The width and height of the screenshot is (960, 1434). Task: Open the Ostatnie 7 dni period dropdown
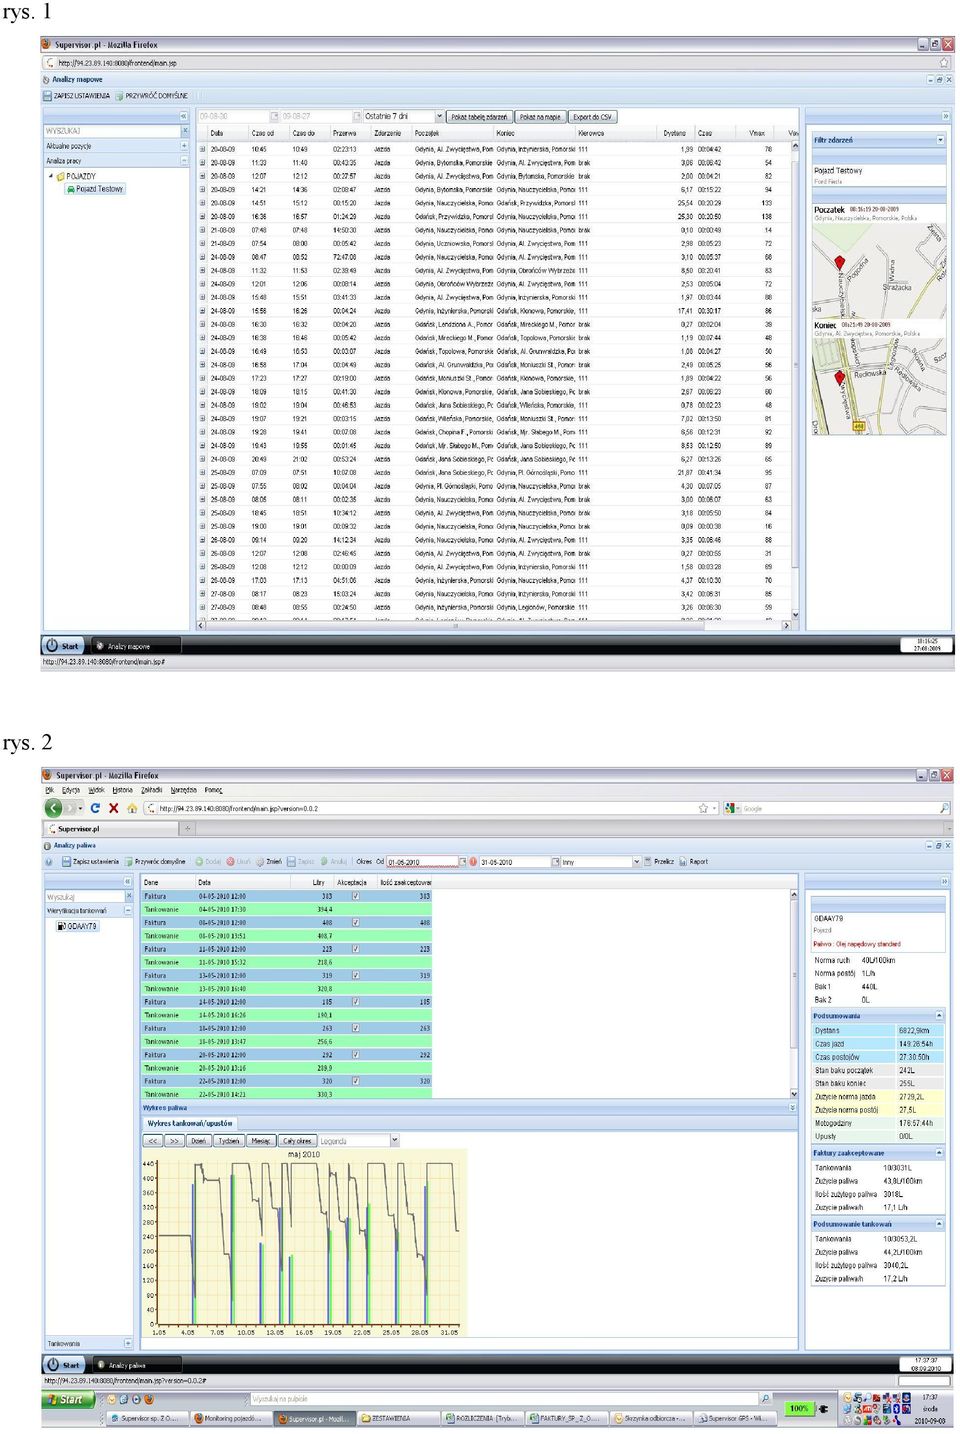coord(438,116)
